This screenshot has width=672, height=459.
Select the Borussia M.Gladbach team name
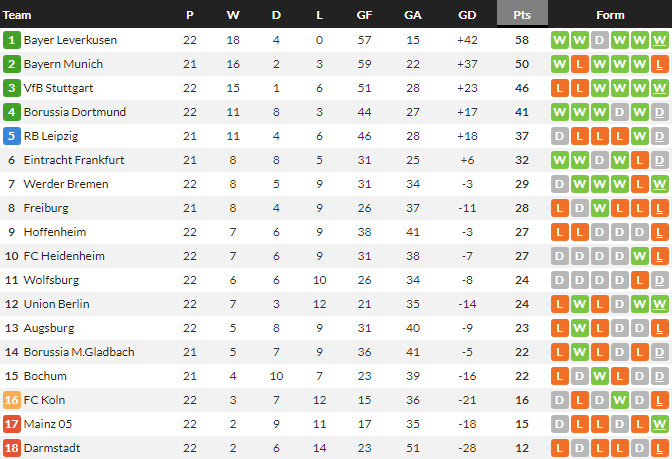tap(79, 352)
